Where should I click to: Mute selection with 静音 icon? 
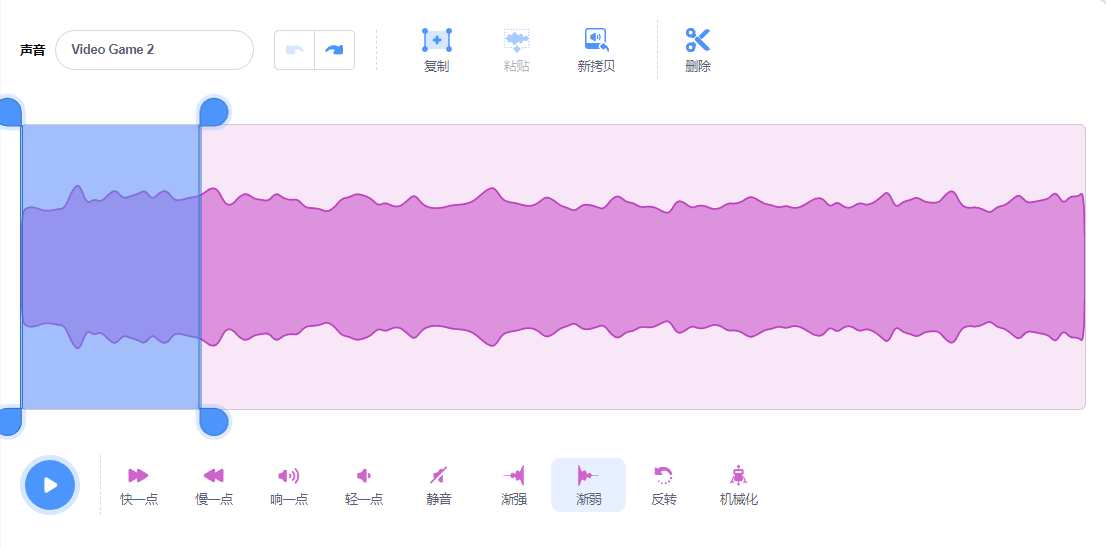click(439, 475)
